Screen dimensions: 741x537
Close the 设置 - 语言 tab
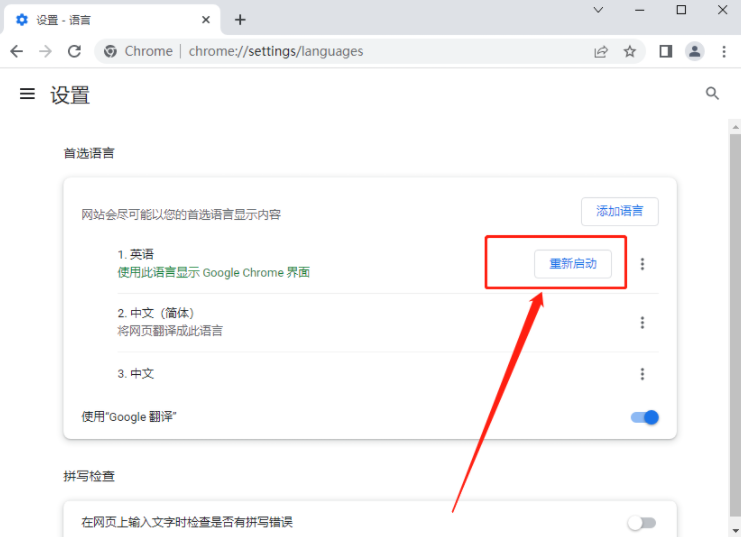pos(206,20)
